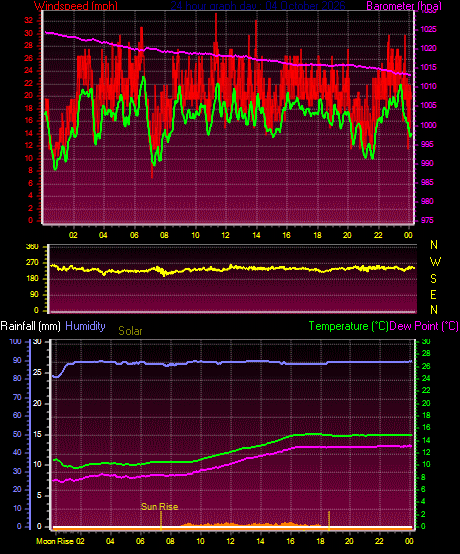The image size is (460, 554).
Task: Click the sunset vertical marker line near 18
Action: coord(329,520)
